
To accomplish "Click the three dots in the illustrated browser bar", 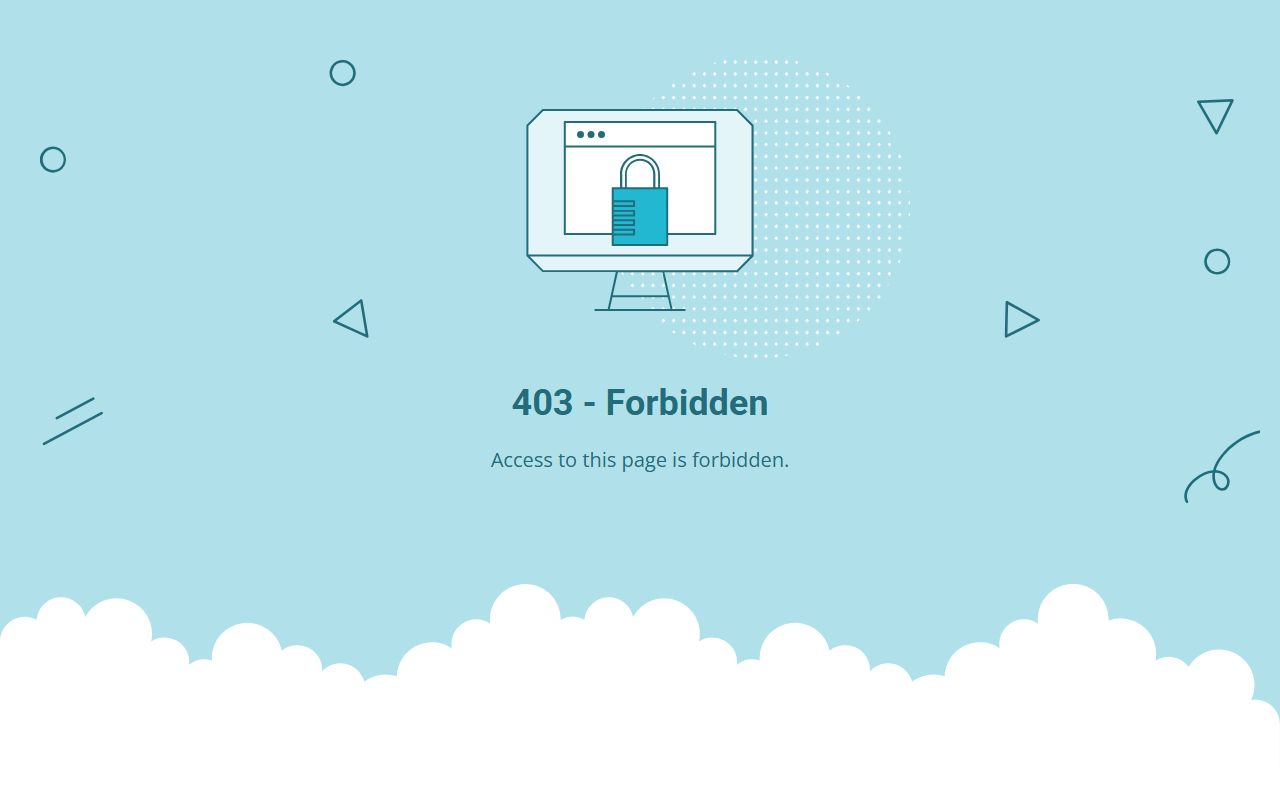I will coord(591,134).
